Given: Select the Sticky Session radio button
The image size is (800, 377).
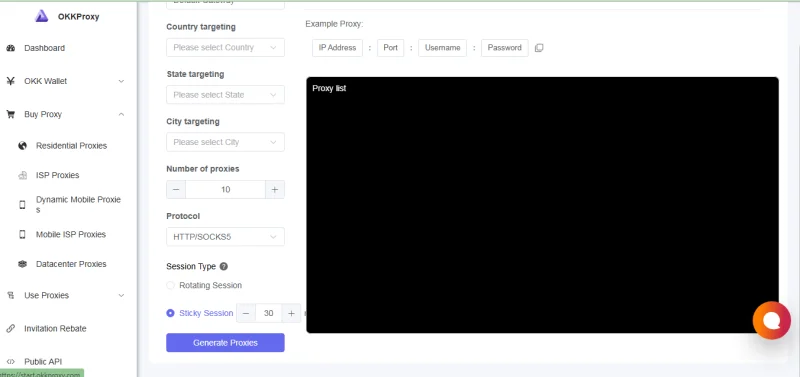Looking at the screenshot, I should pyautogui.click(x=170, y=313).
